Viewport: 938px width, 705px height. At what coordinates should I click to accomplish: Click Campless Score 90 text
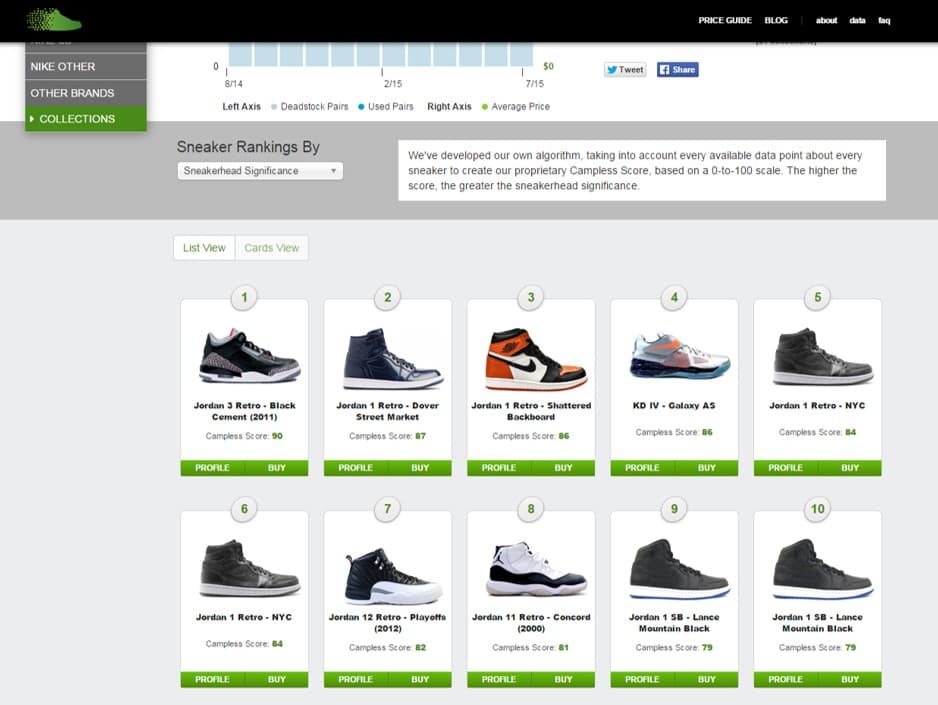pyautogui.click(x=244, y=436)
